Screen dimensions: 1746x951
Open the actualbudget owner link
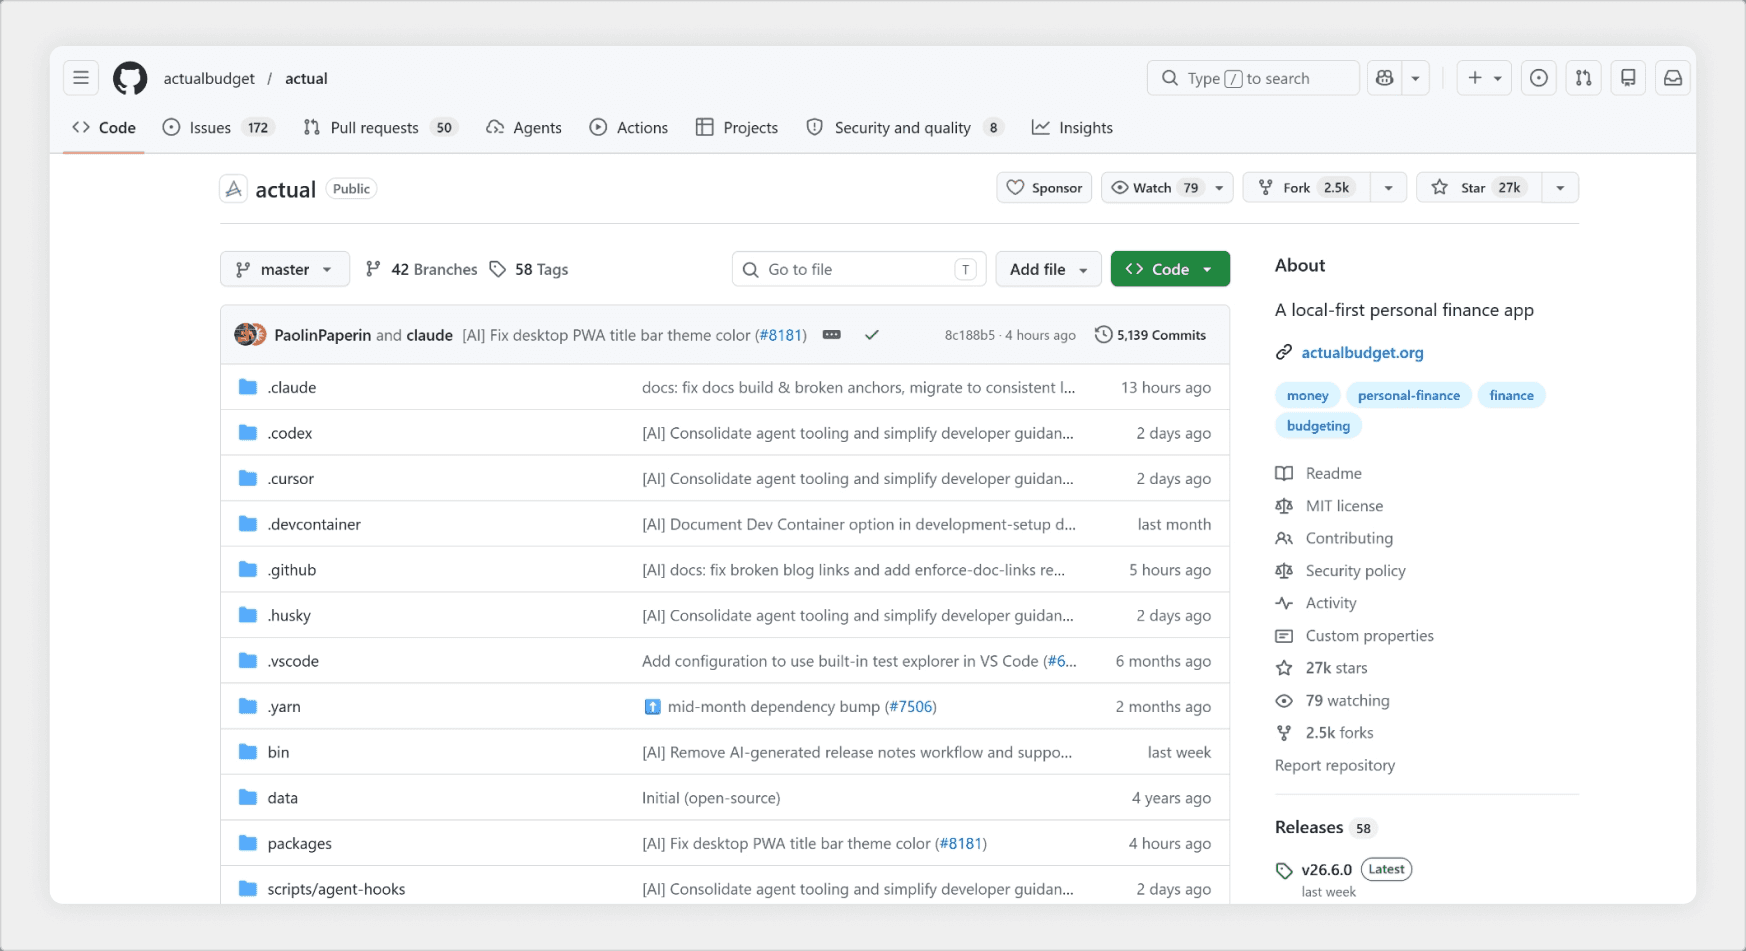point(209,78)
